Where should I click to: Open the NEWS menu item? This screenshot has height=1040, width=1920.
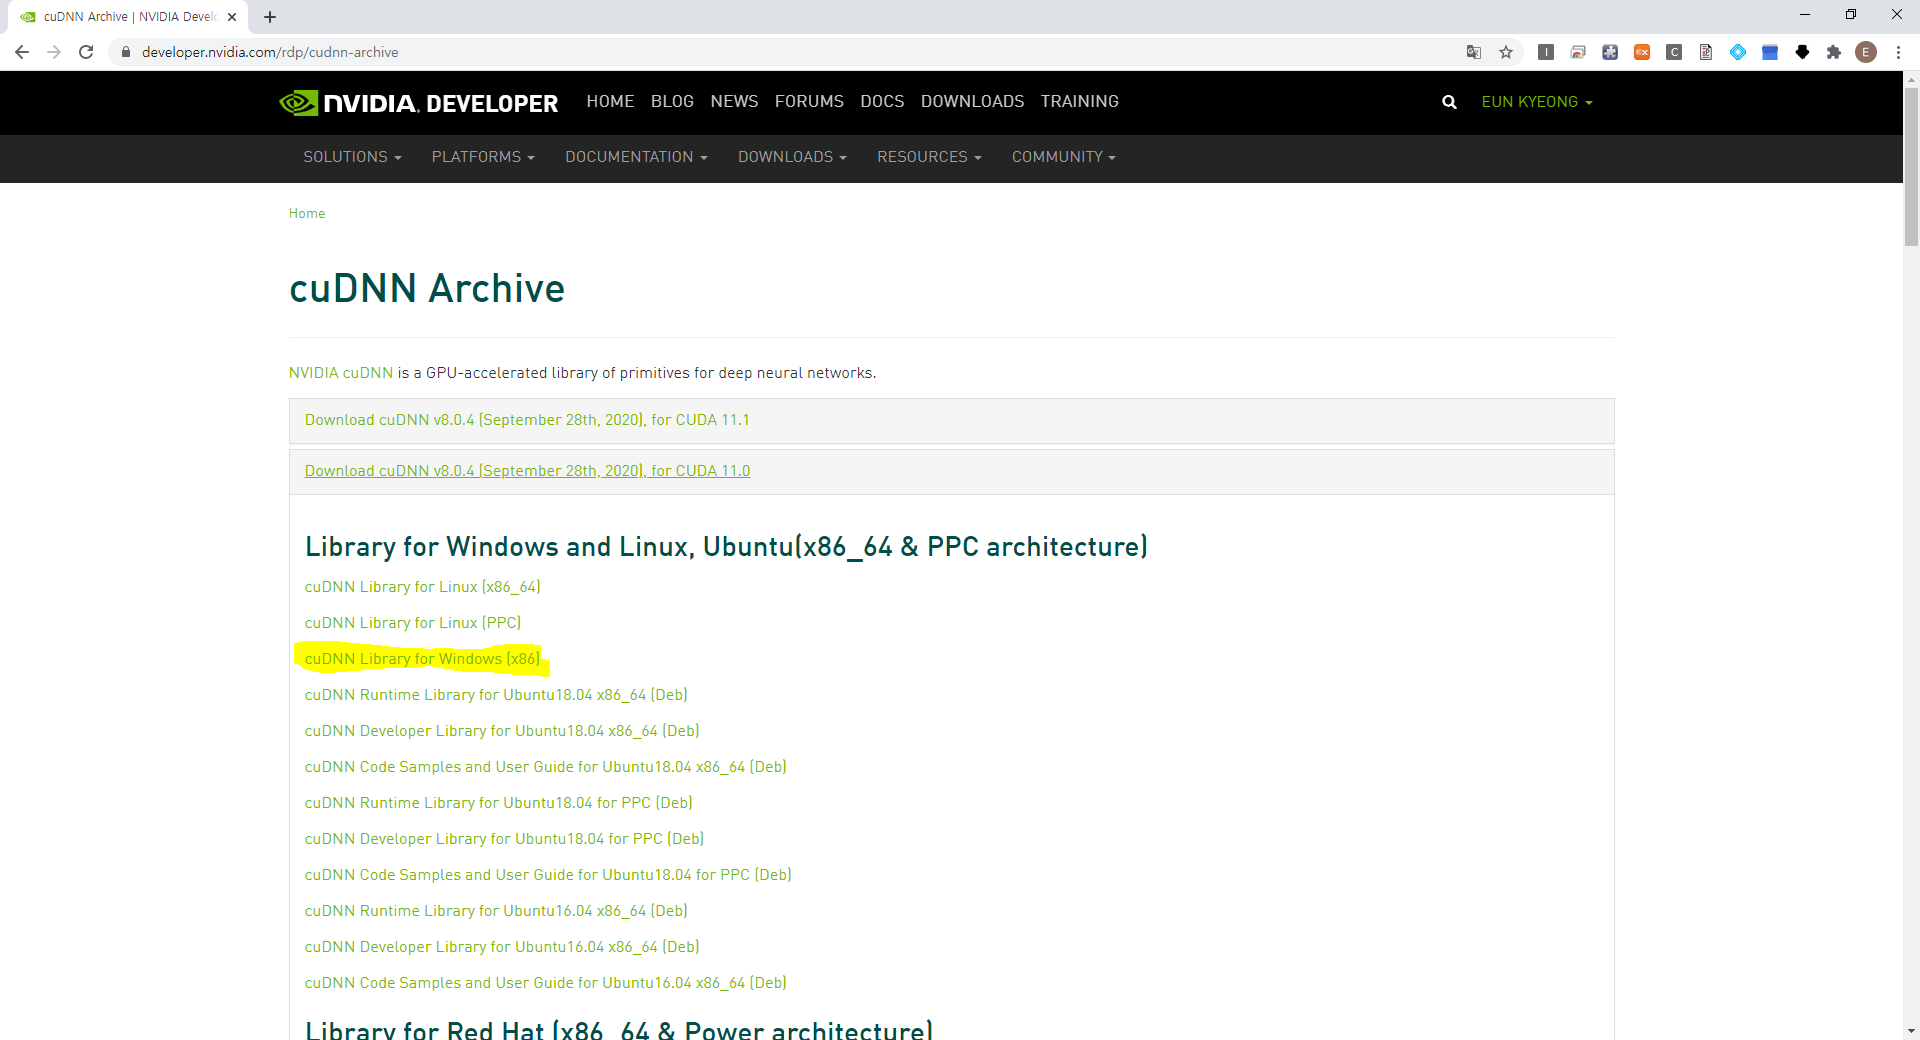pyautogui.click(x=734, y=102)
